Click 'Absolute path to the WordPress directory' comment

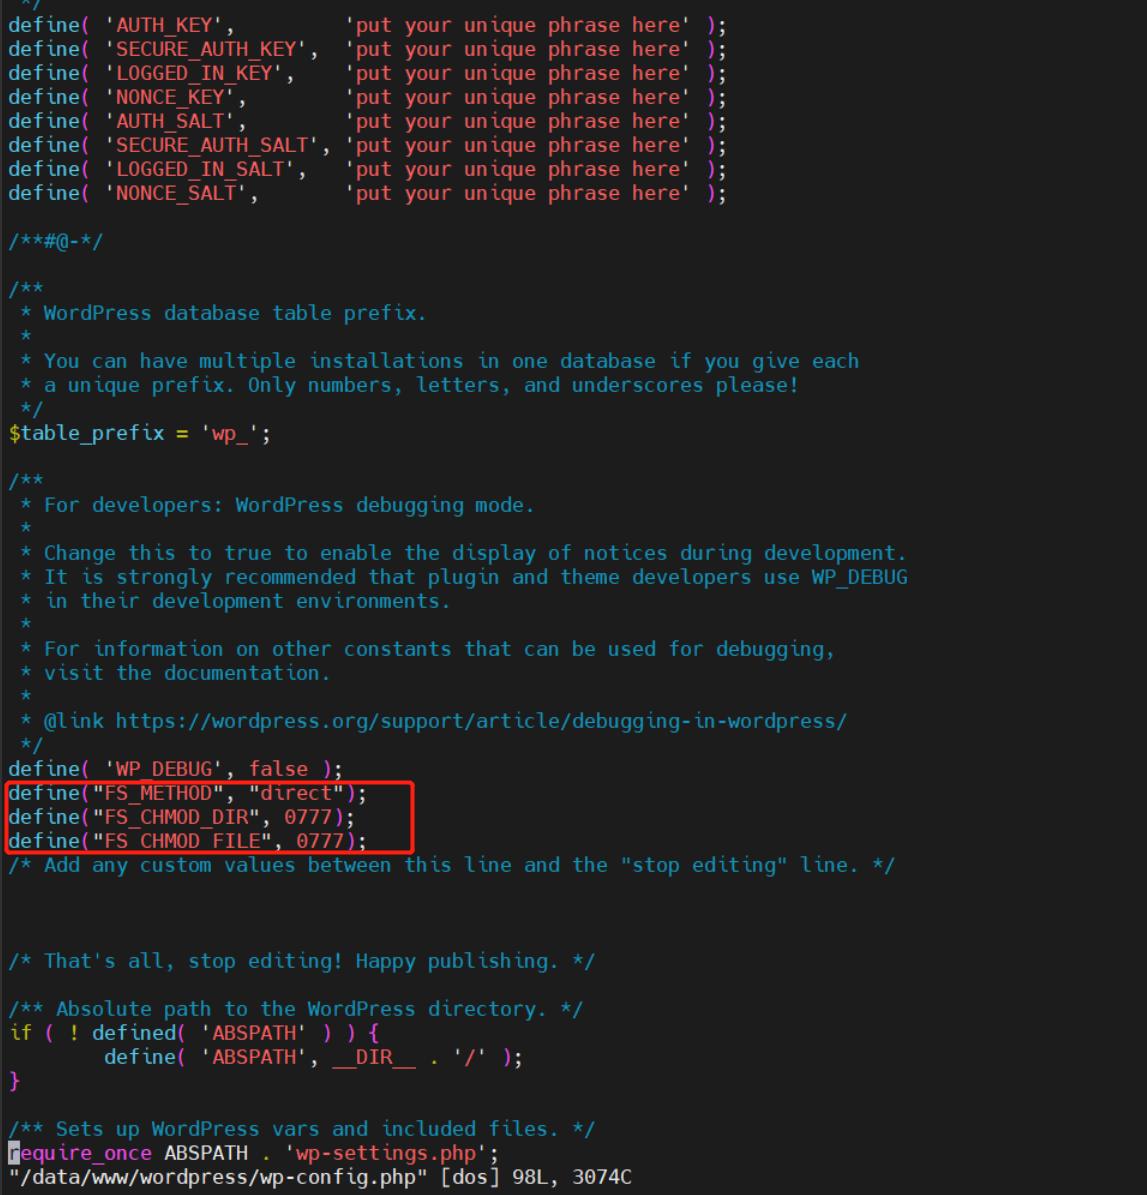[296, 1009]
